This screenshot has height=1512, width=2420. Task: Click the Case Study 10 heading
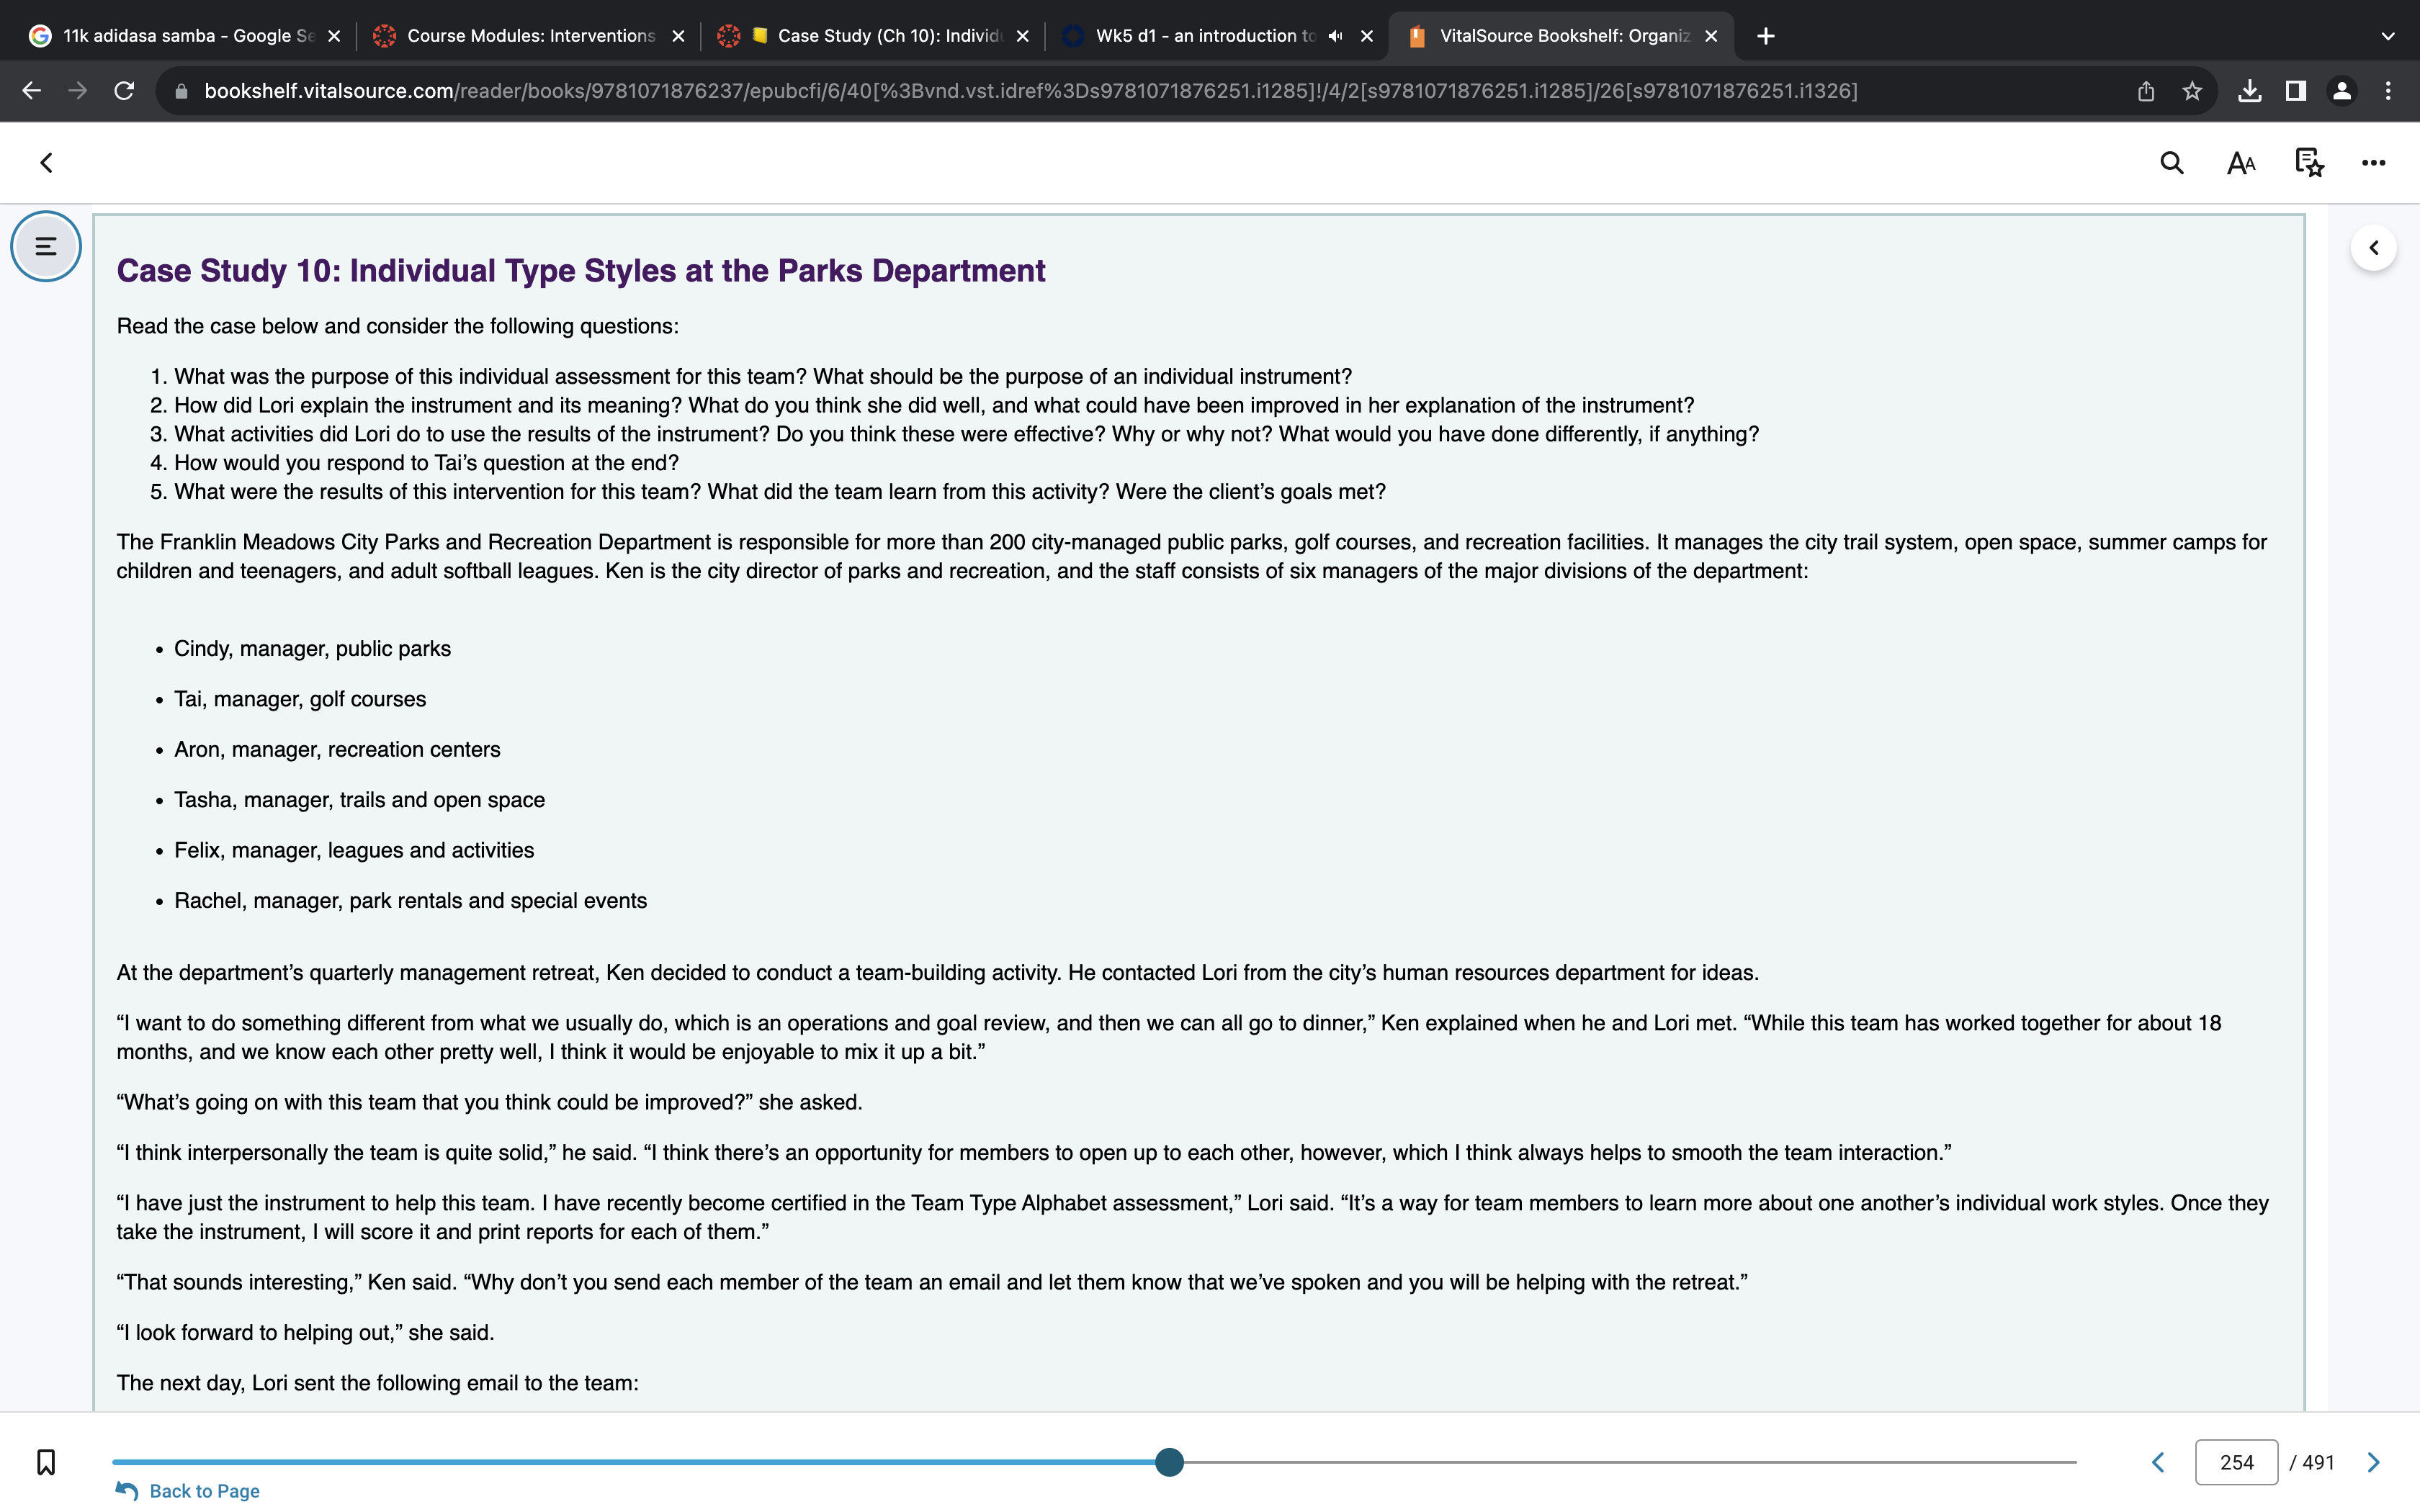coord(581,271)
